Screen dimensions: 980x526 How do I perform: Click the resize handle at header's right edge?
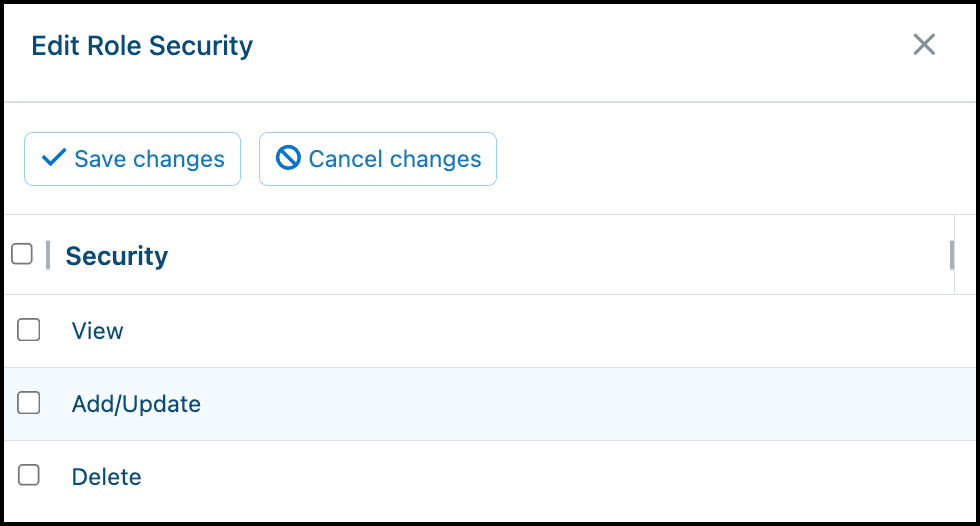tap(952, 255)
